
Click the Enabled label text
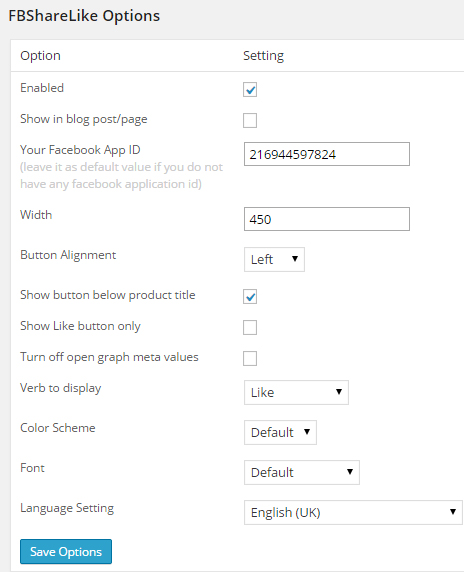42,88
